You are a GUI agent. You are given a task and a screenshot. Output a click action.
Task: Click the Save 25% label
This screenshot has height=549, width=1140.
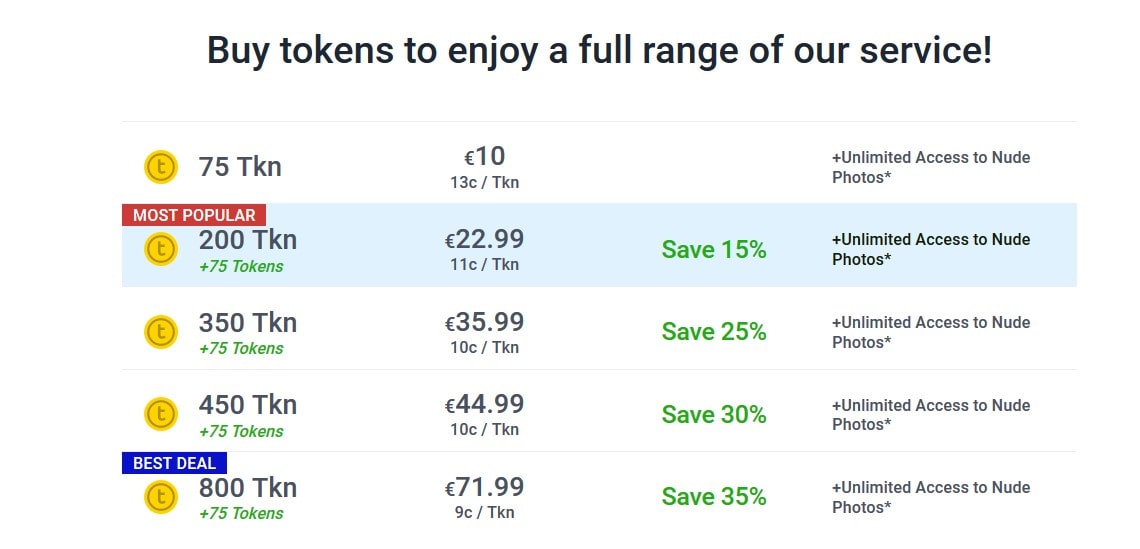(714, 332)
